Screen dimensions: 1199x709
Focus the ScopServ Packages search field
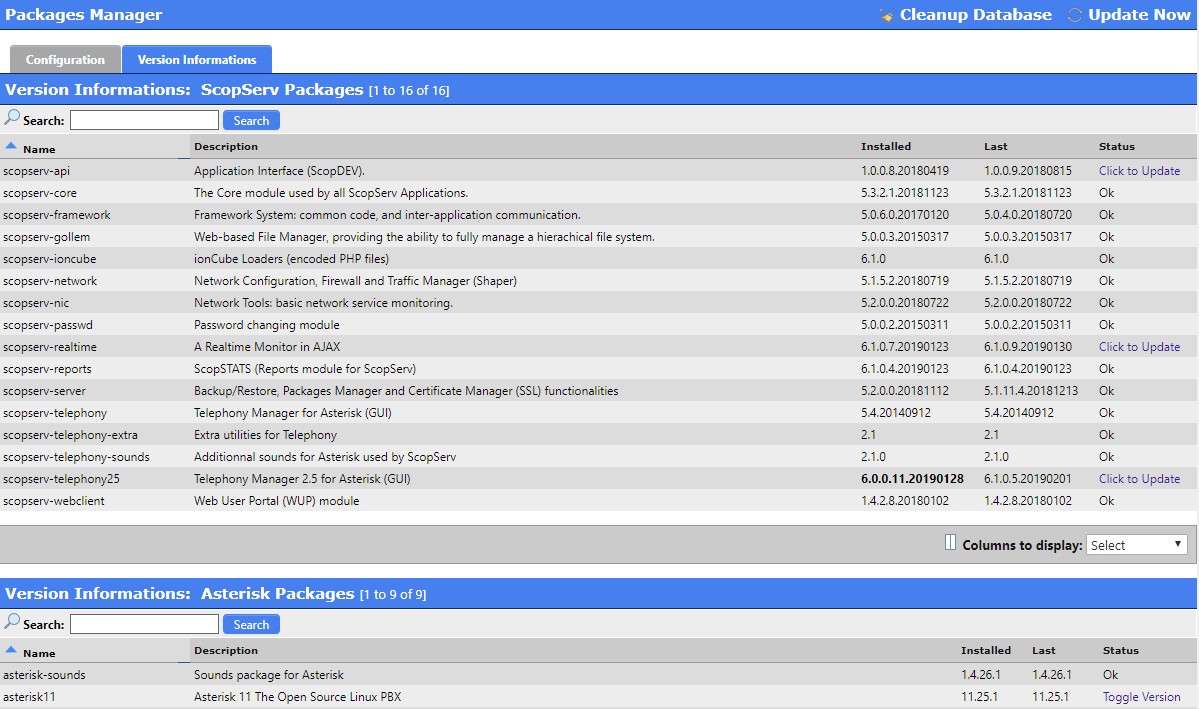click(145, 120)
